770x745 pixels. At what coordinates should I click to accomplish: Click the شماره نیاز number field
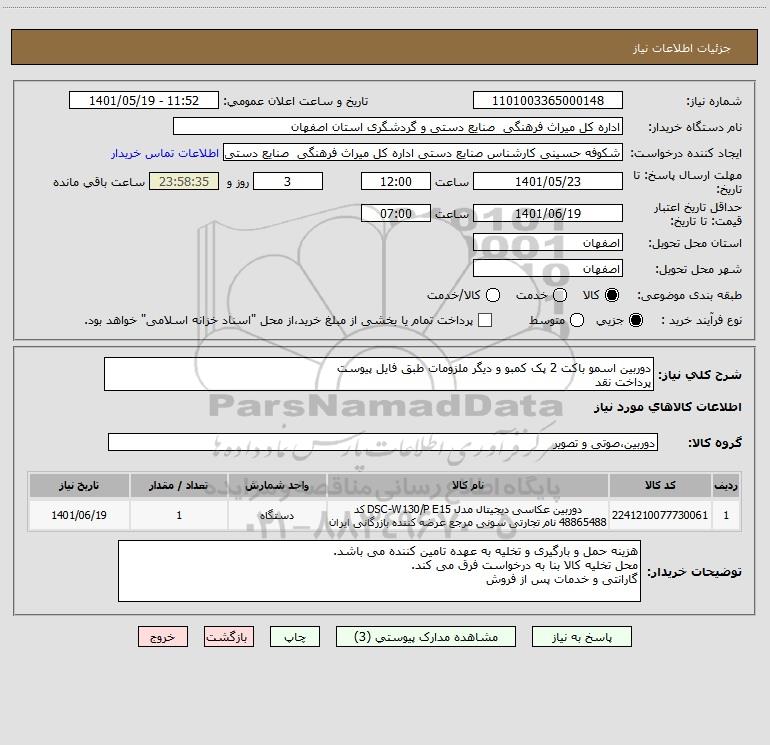(548, 101)
